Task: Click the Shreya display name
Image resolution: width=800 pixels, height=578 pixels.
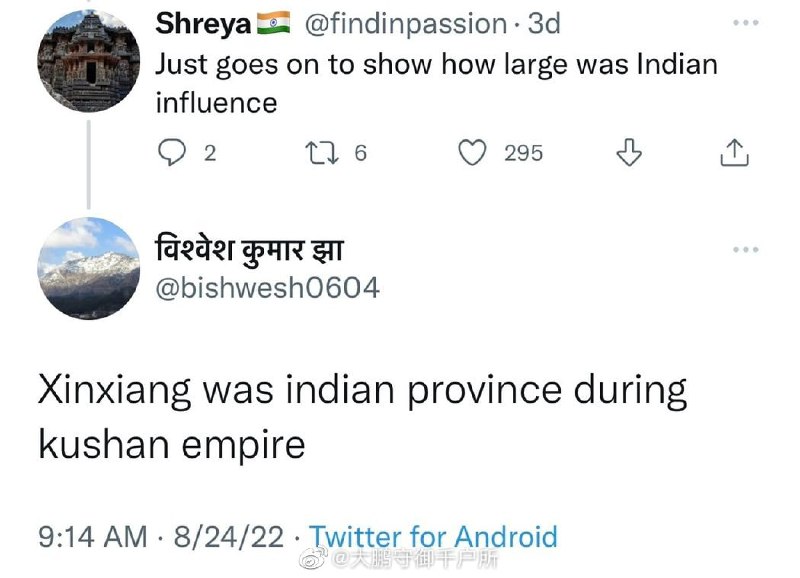Action: tap(203, 24)
